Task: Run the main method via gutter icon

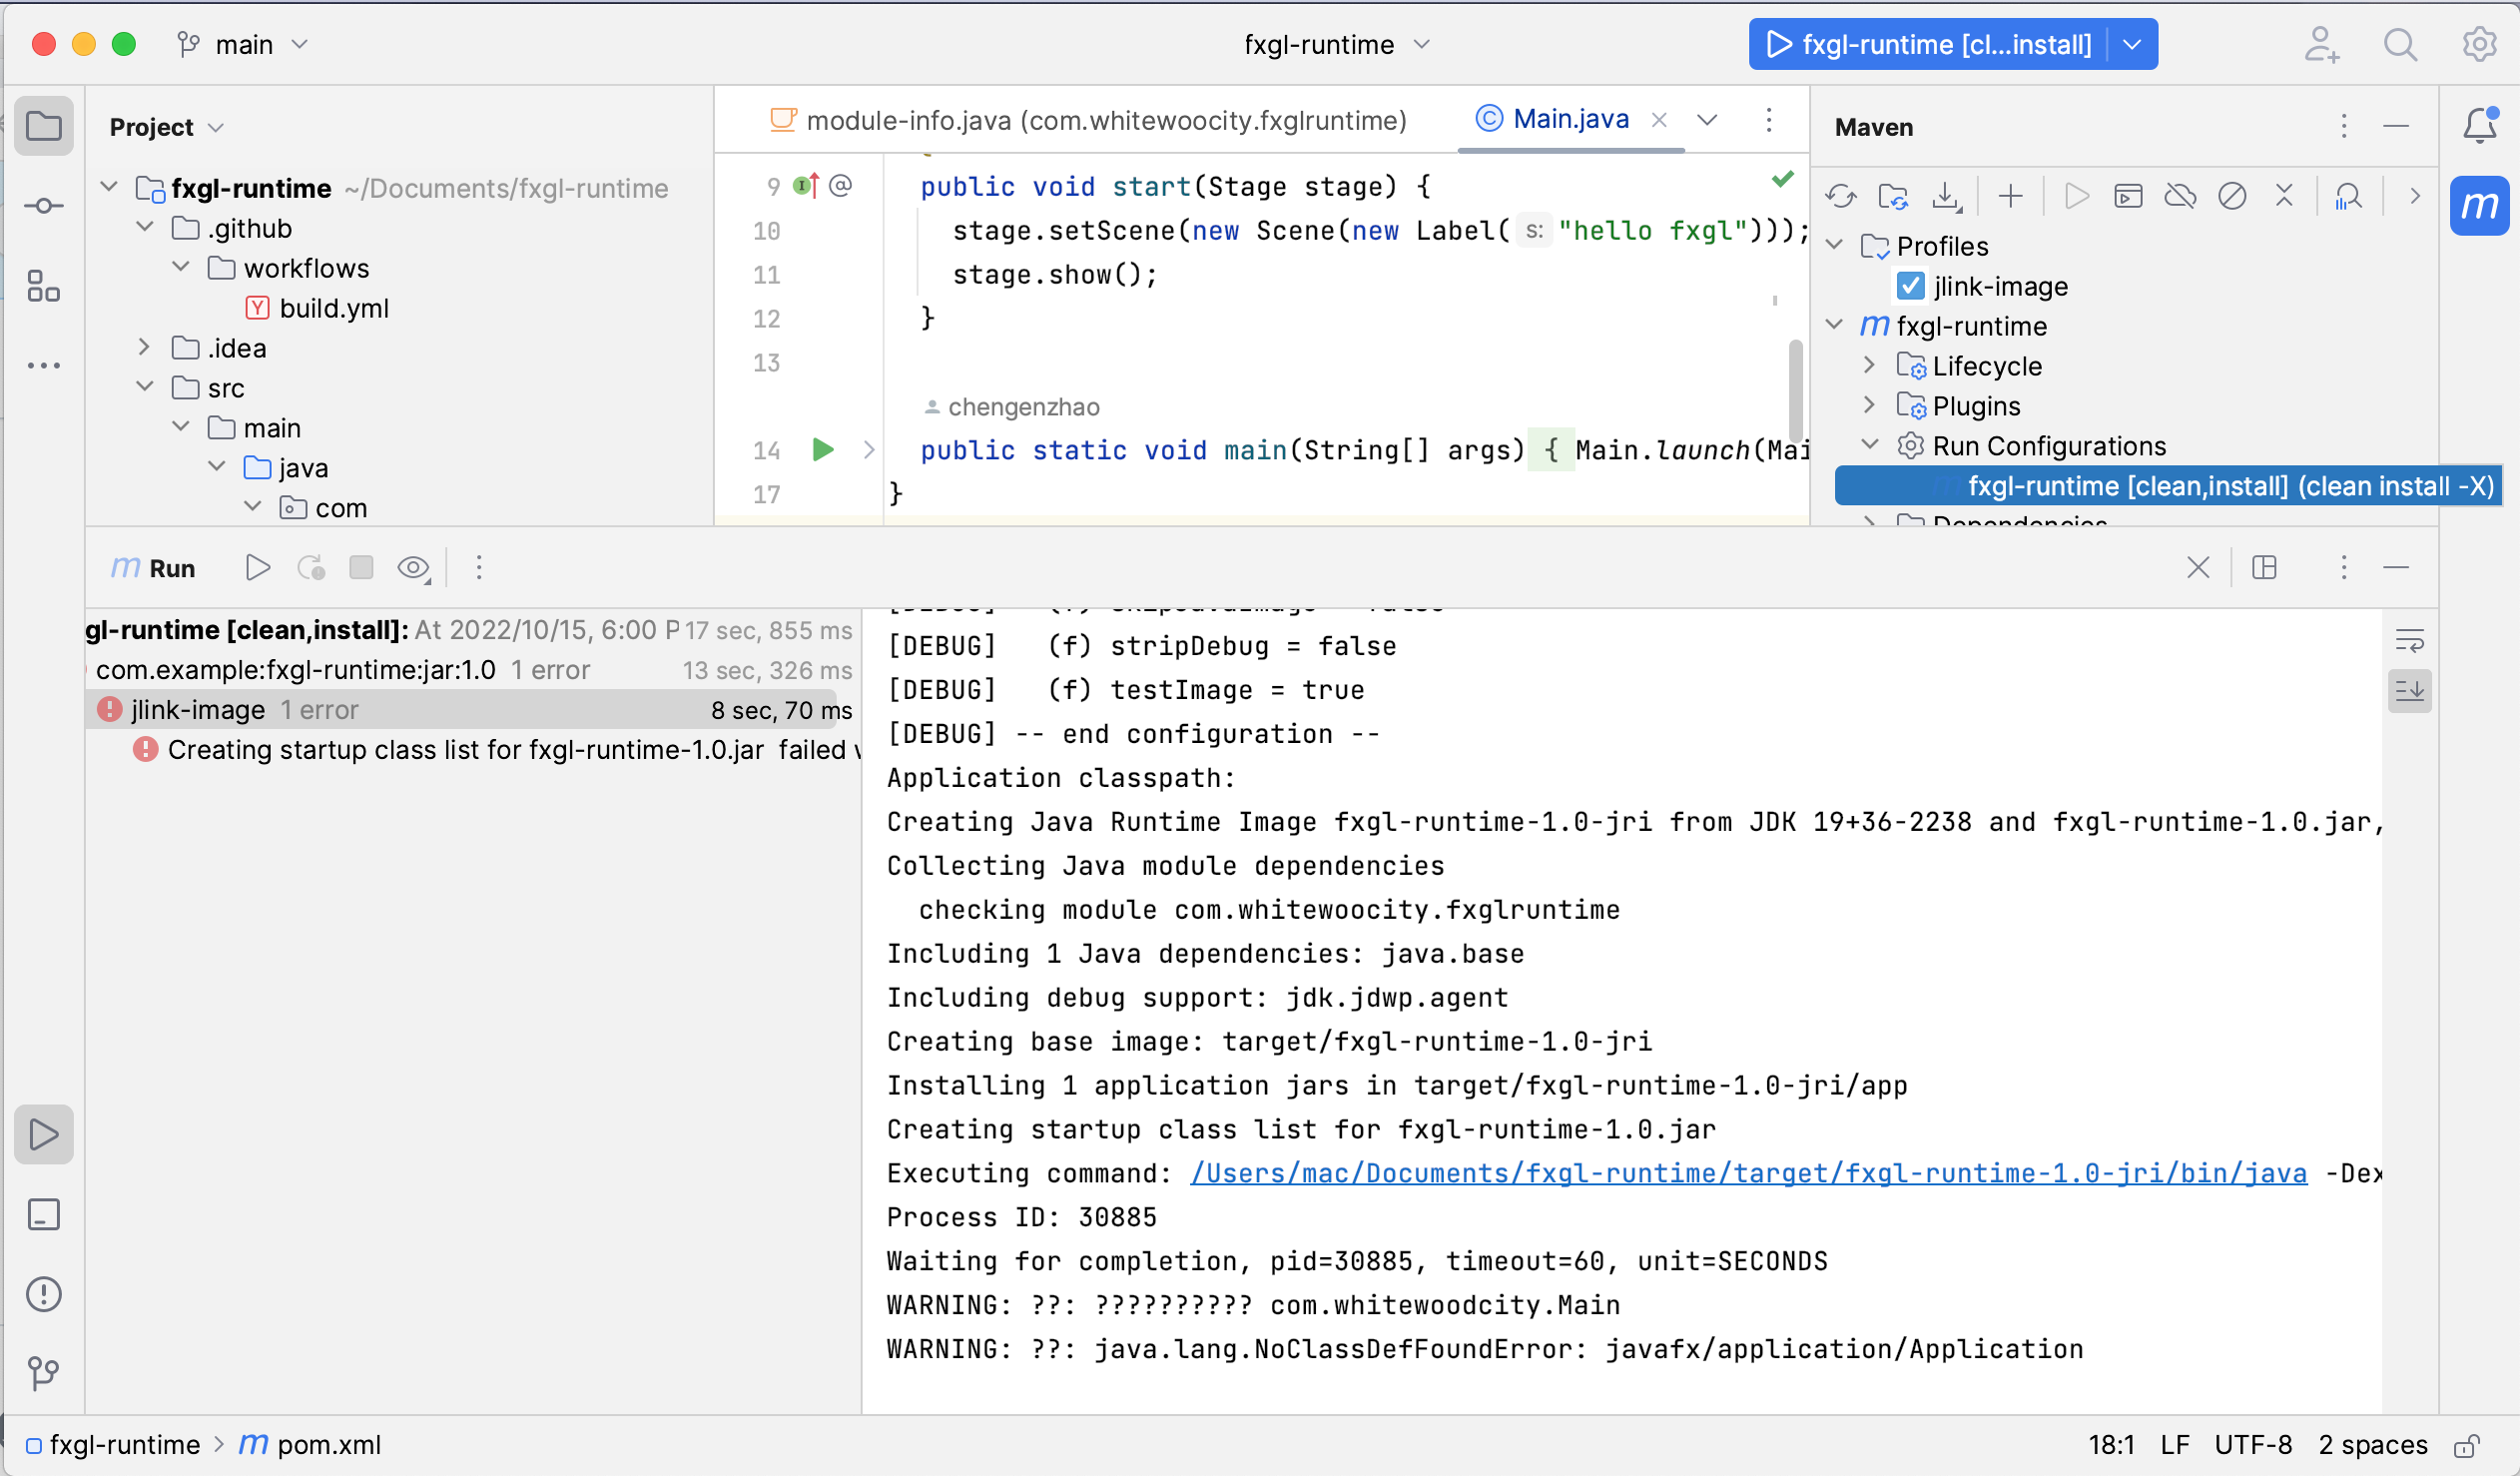Action: [x=822, y=450]
